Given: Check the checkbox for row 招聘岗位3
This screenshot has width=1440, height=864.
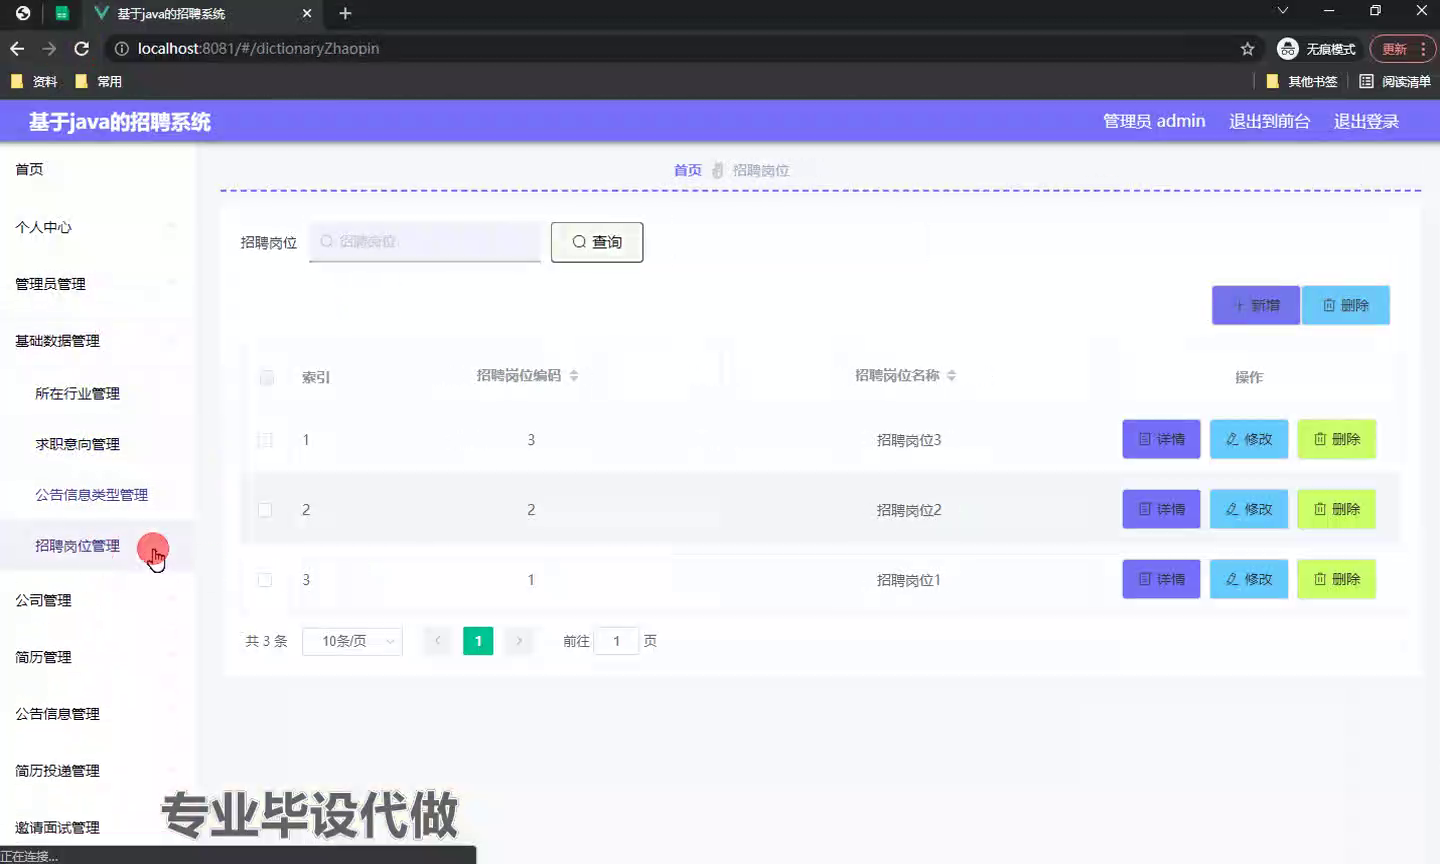Looking at the screenshot, I should tap(265, 440).
